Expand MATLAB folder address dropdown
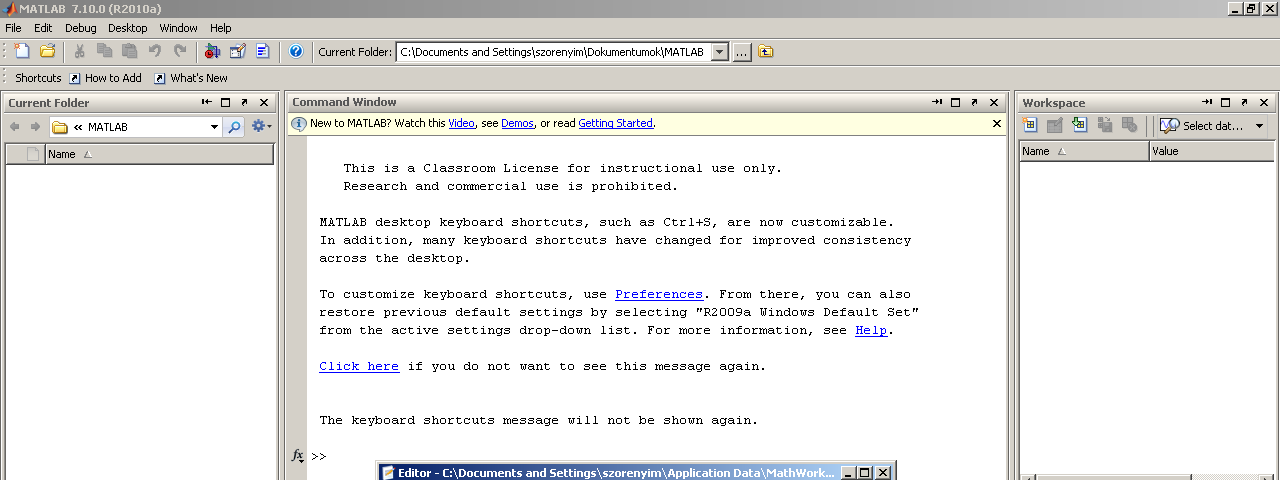This screenshot has width=1280, height=480. click(214, 127)
